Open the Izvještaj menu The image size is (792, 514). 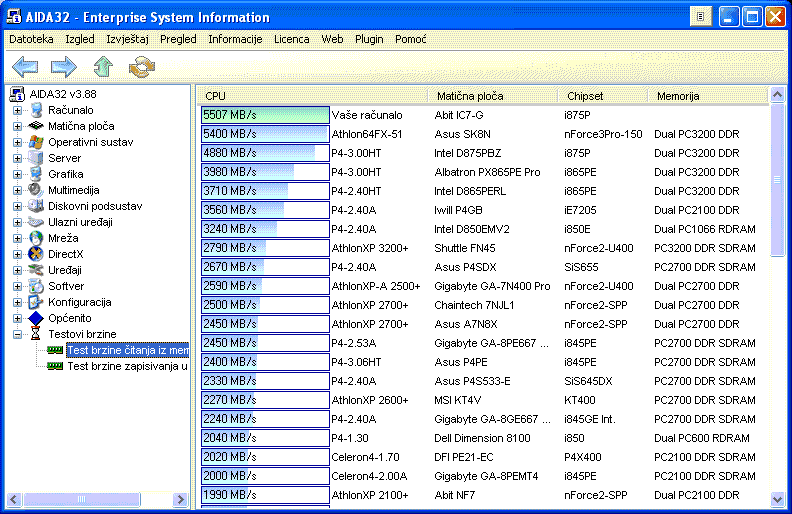tap(130, 39)
